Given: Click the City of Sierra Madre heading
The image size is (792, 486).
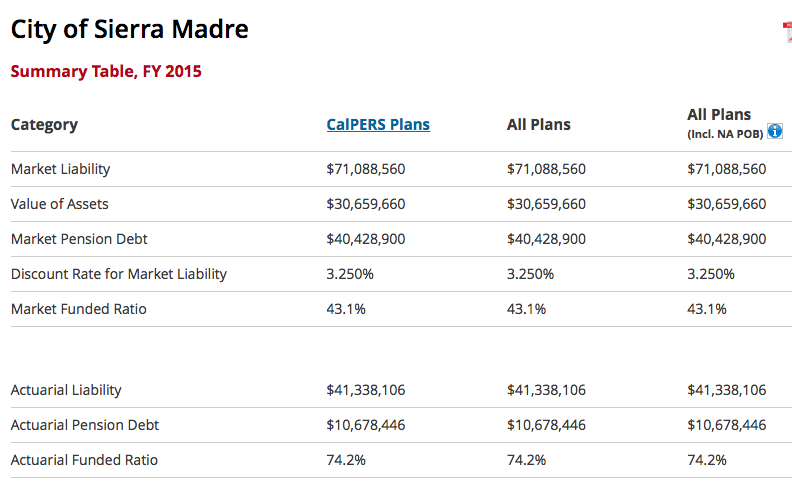Looking at the screenshot, I should tap(130, 30).
